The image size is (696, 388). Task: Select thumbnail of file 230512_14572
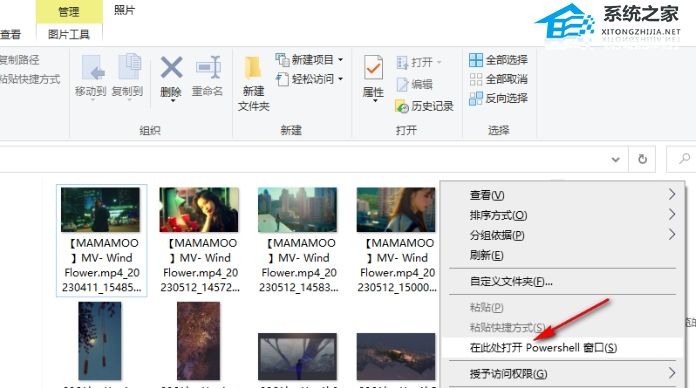[199, 210]
